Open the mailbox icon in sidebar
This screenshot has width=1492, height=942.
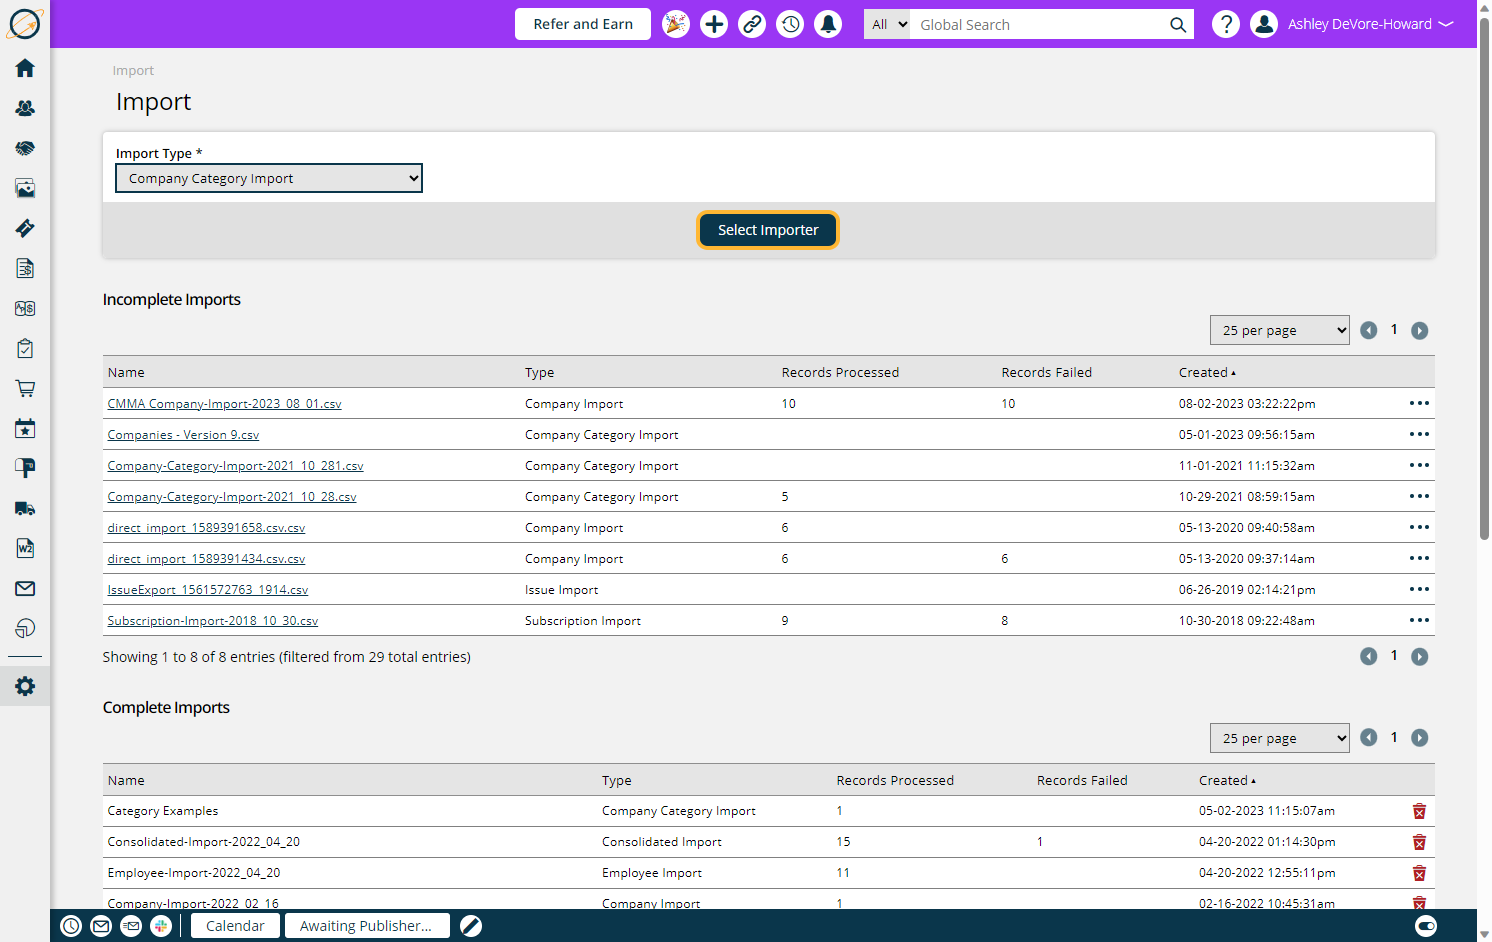[x=25, y=468]
